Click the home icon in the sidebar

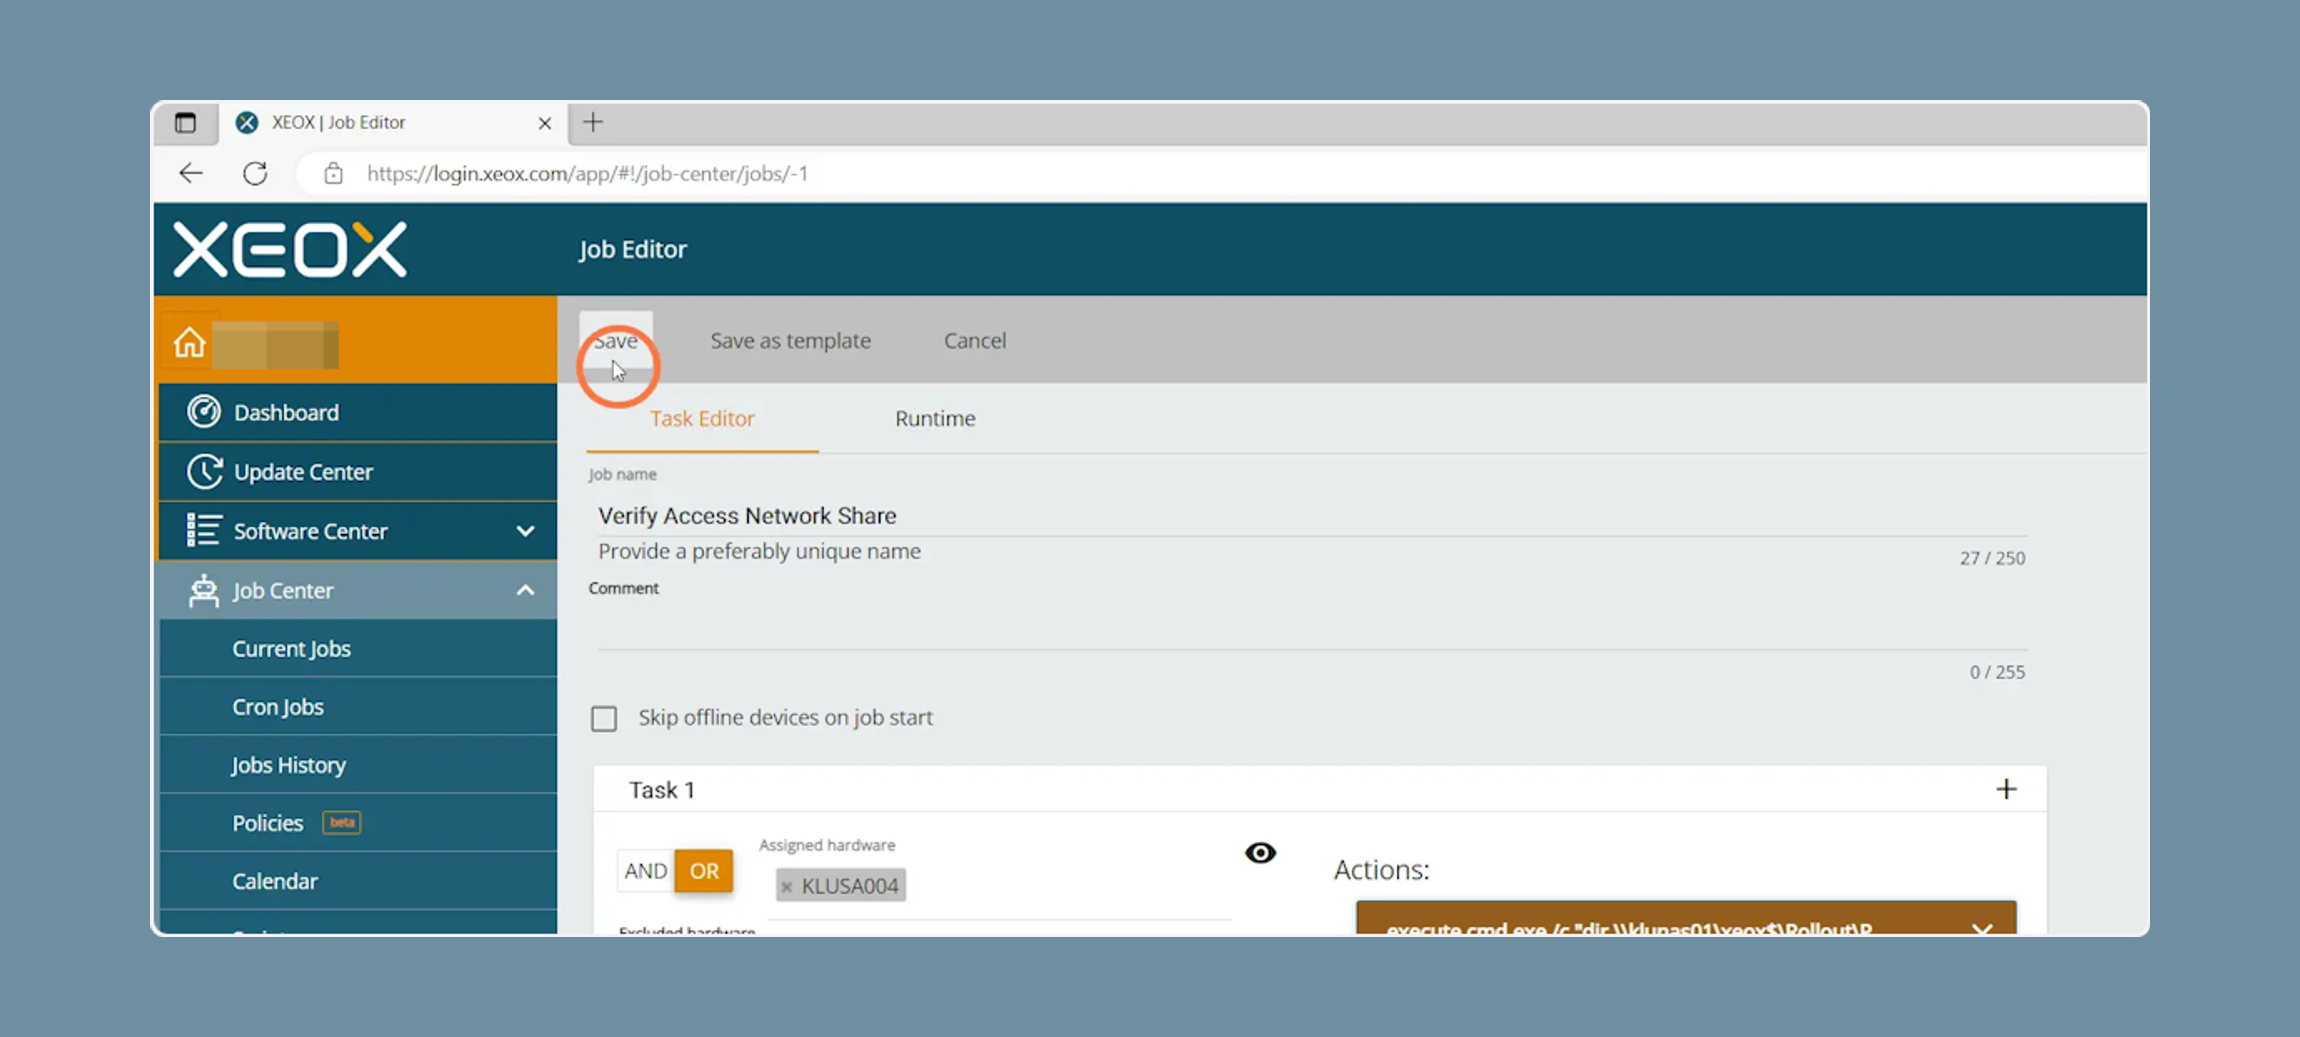pyautogui.click(x=189, y=342)
